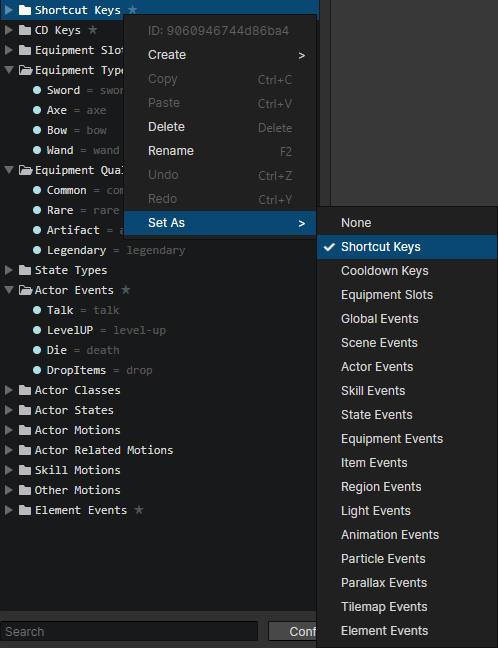Viewport: 498px width, 648px height.
Task: Click the star icon next to CD Keys
Action: click(93, 30)
